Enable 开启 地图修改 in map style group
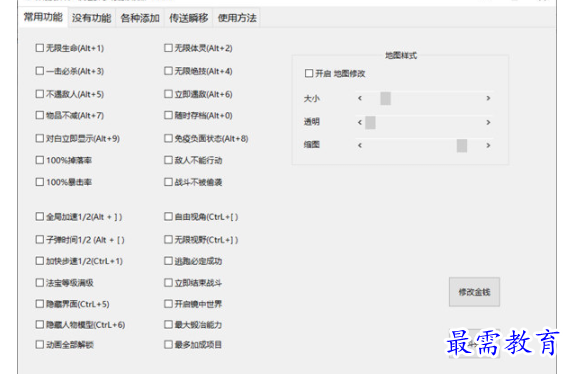The width and height of the screenshot is (568, 374). coord(309,74)
